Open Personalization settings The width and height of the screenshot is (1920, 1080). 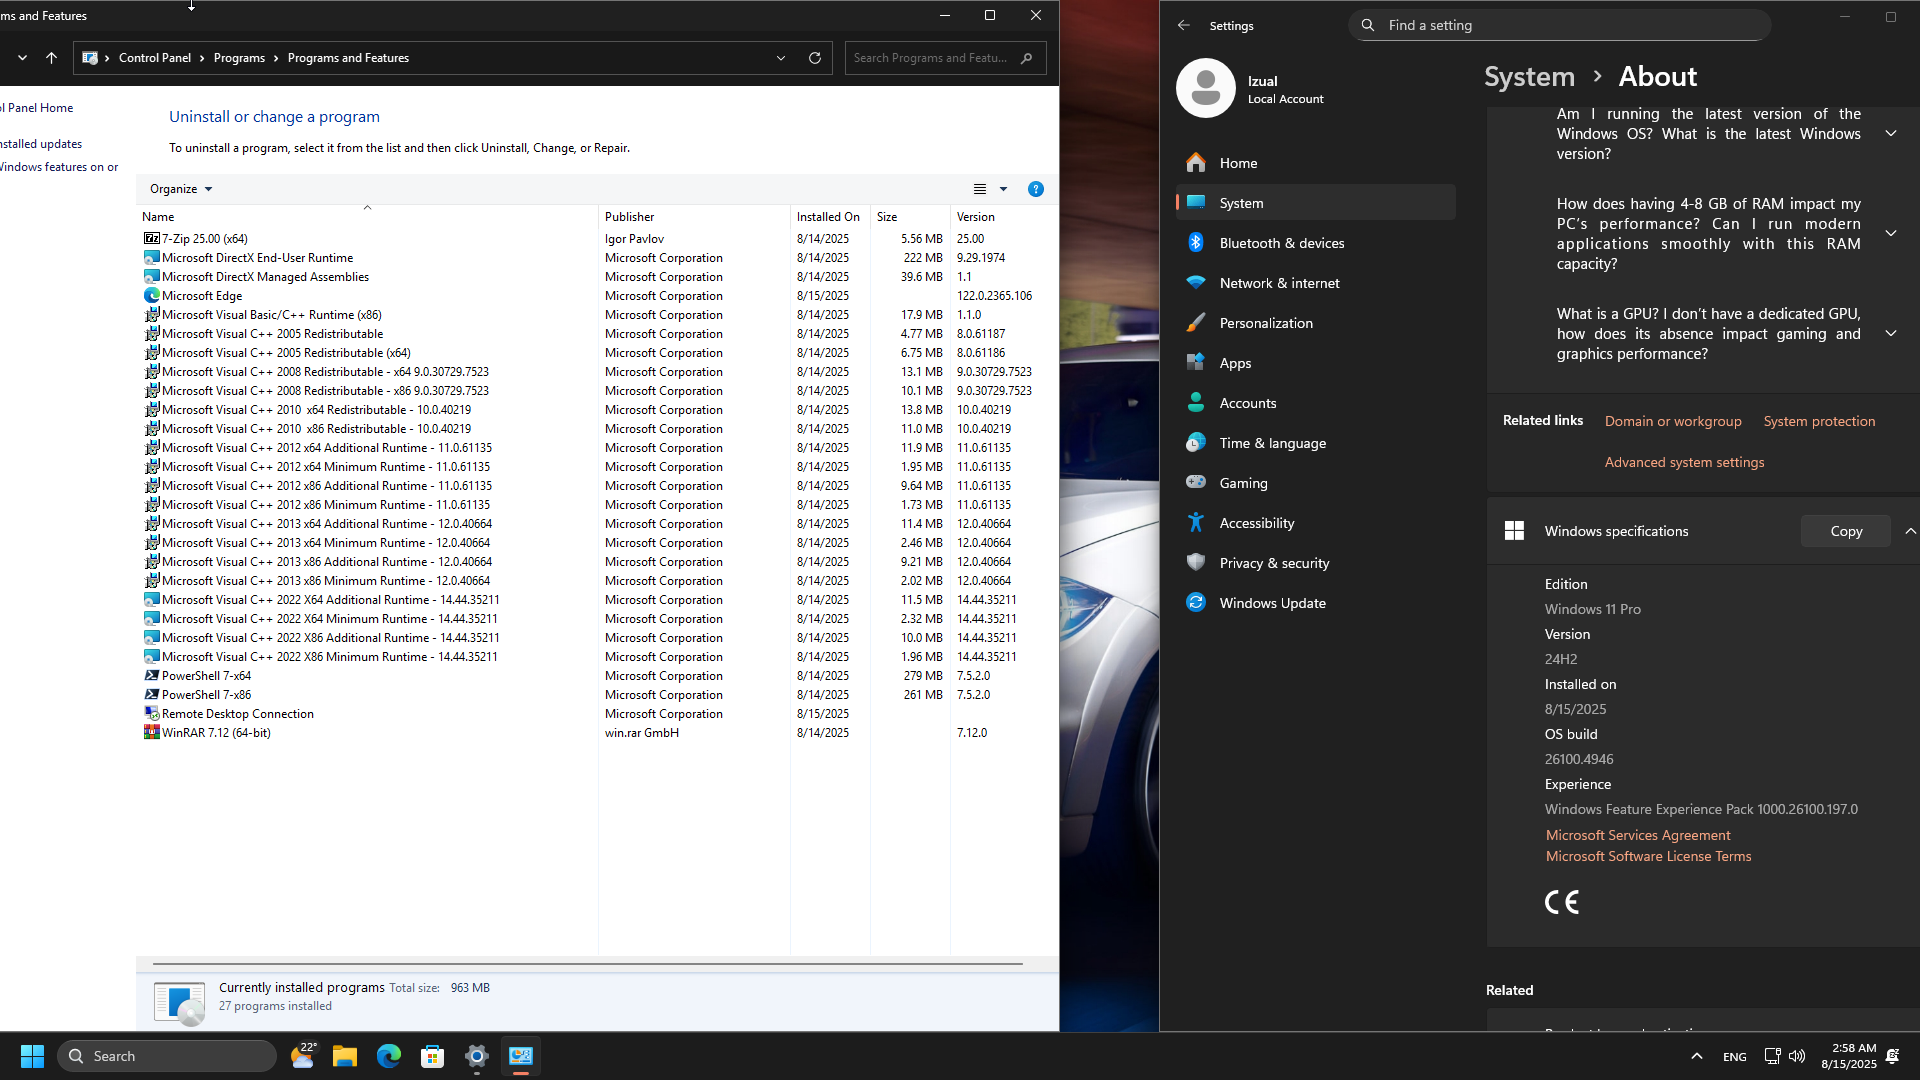1316,323
